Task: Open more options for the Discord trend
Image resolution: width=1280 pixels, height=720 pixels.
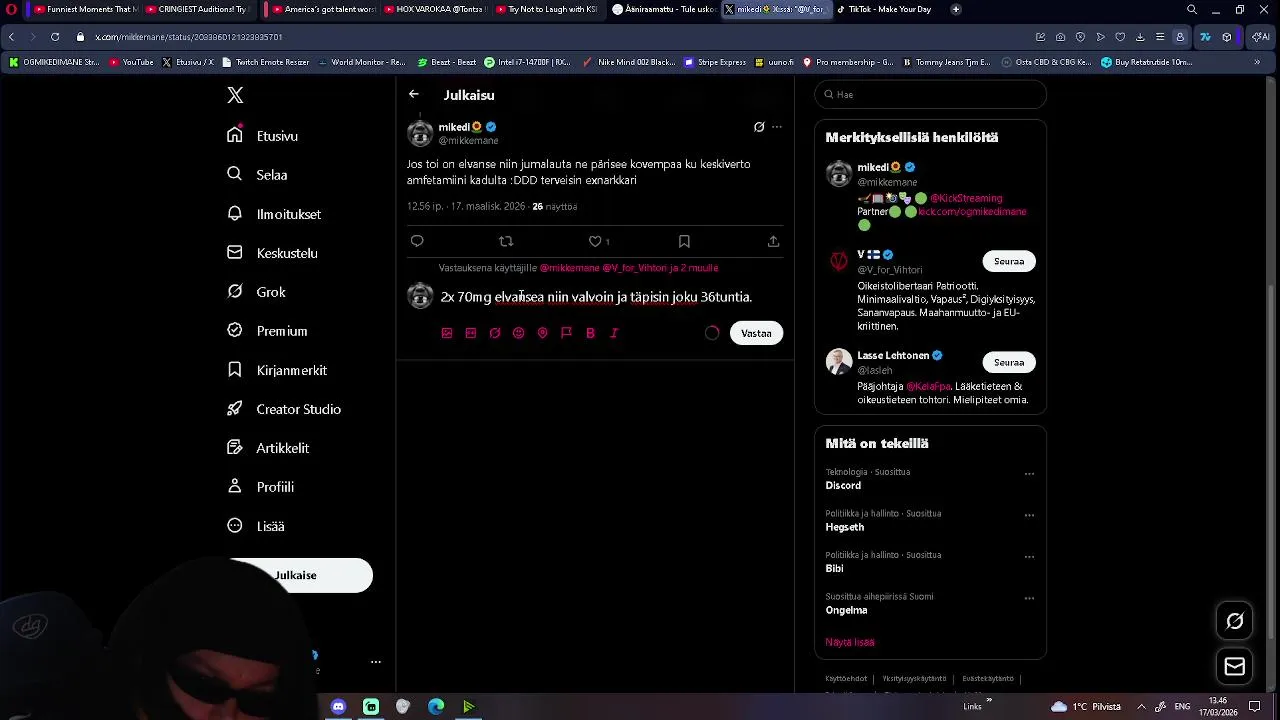Action: [x=1029, y=474]
